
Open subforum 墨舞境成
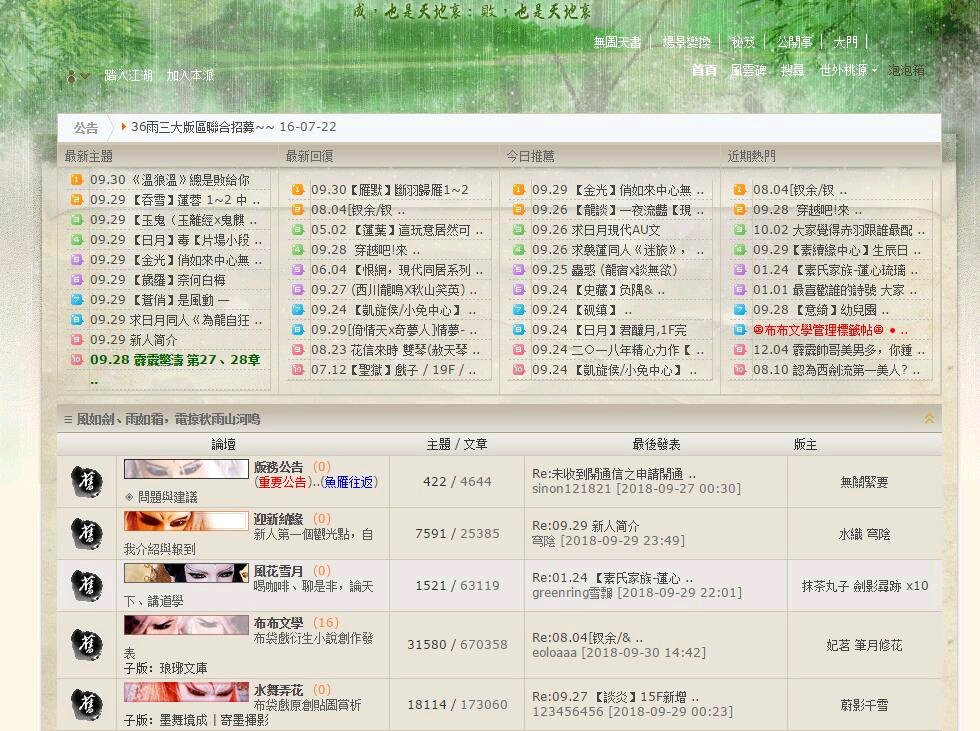click(x=183, y=720)
